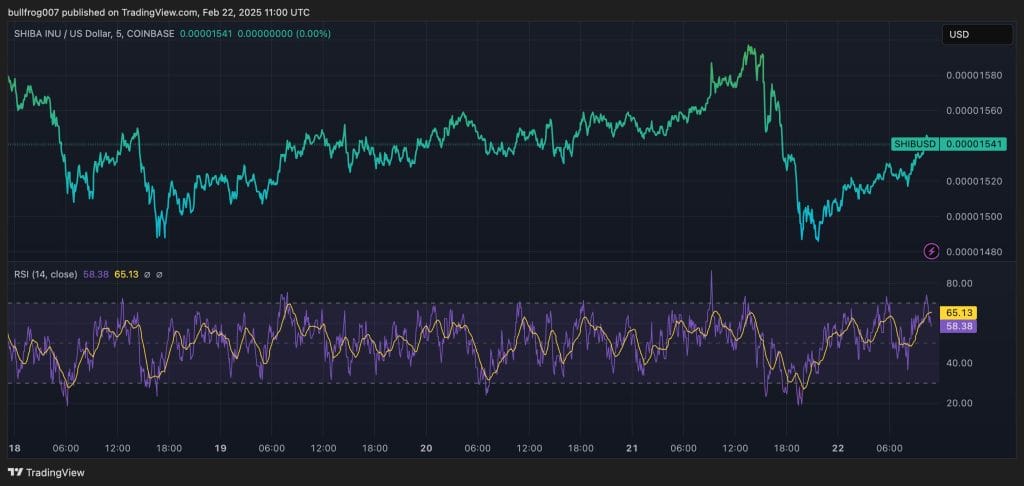Click the purple 58.38 axis tag
The image size is (1024, 486).
coord(958,326)
